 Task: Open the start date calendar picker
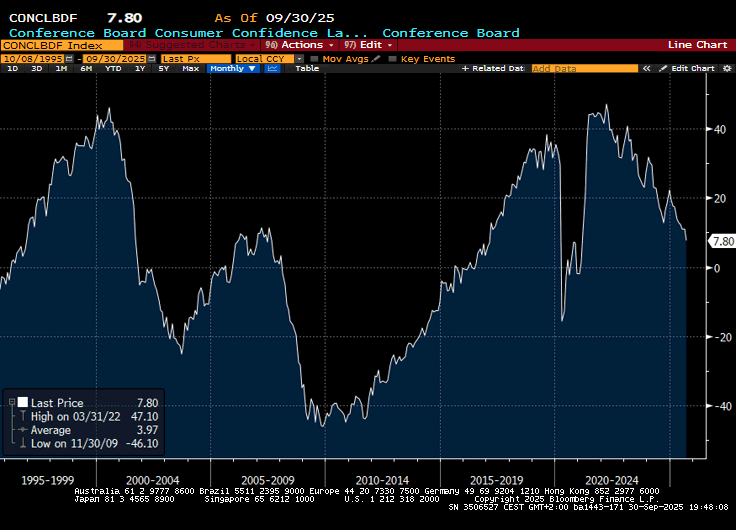pos(69,58)
